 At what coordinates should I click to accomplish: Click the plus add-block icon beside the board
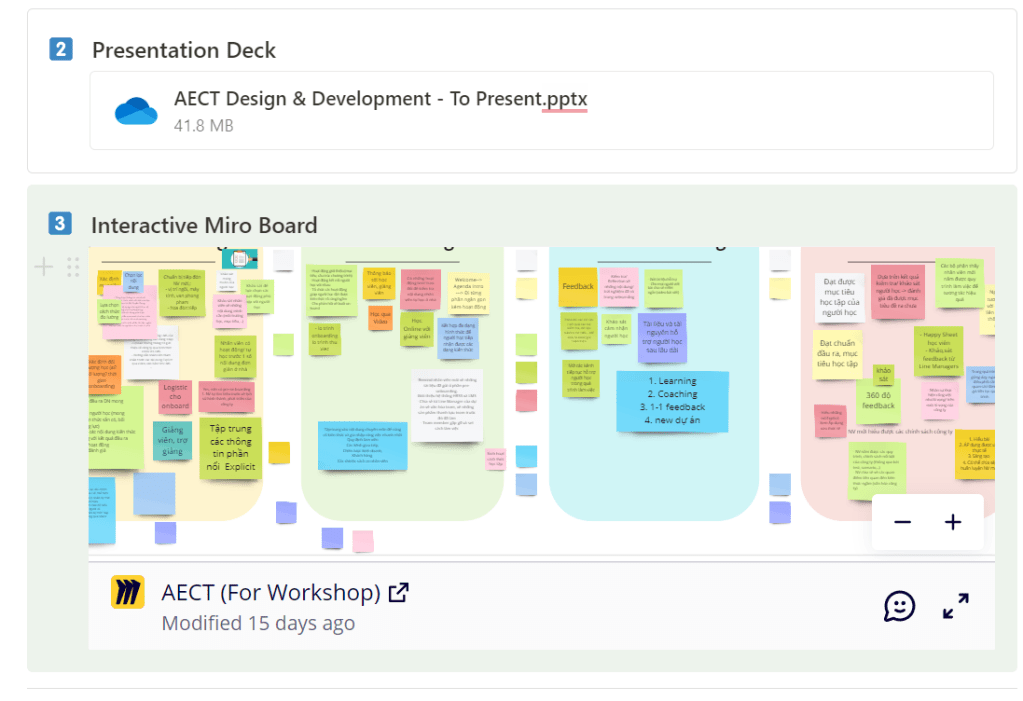(44, 266)
